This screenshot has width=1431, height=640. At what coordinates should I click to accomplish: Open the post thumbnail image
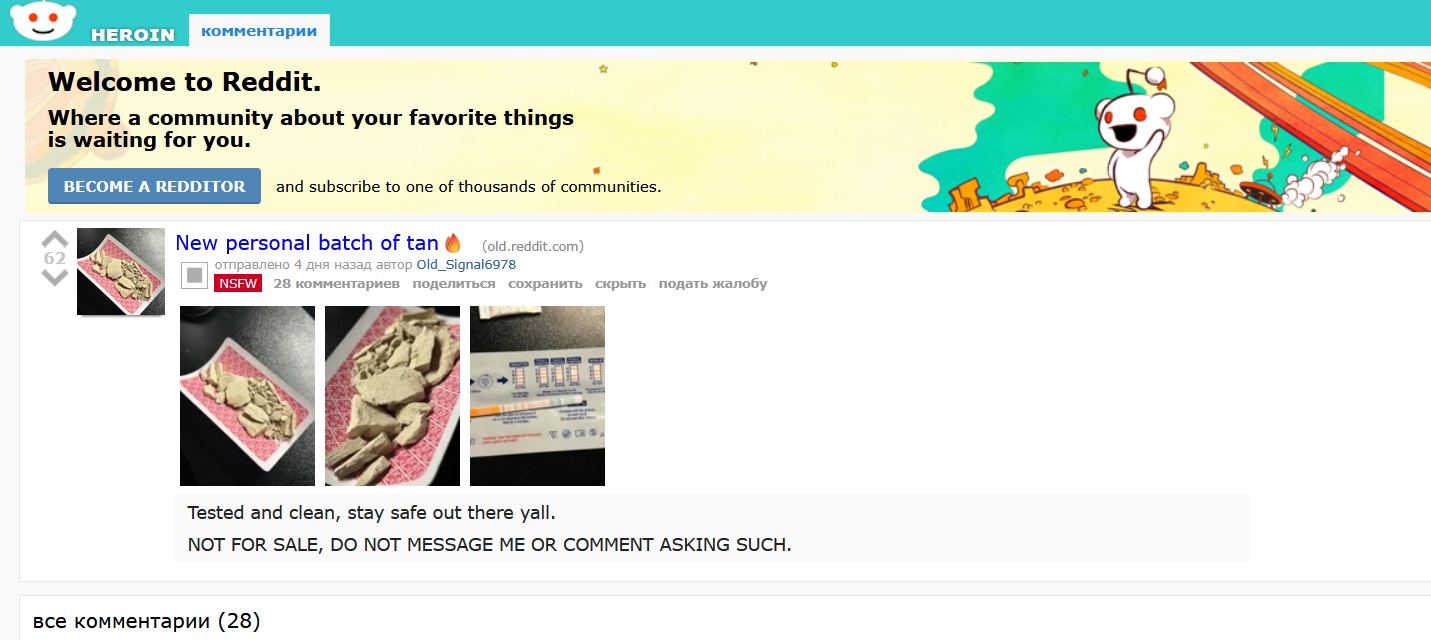121,272
